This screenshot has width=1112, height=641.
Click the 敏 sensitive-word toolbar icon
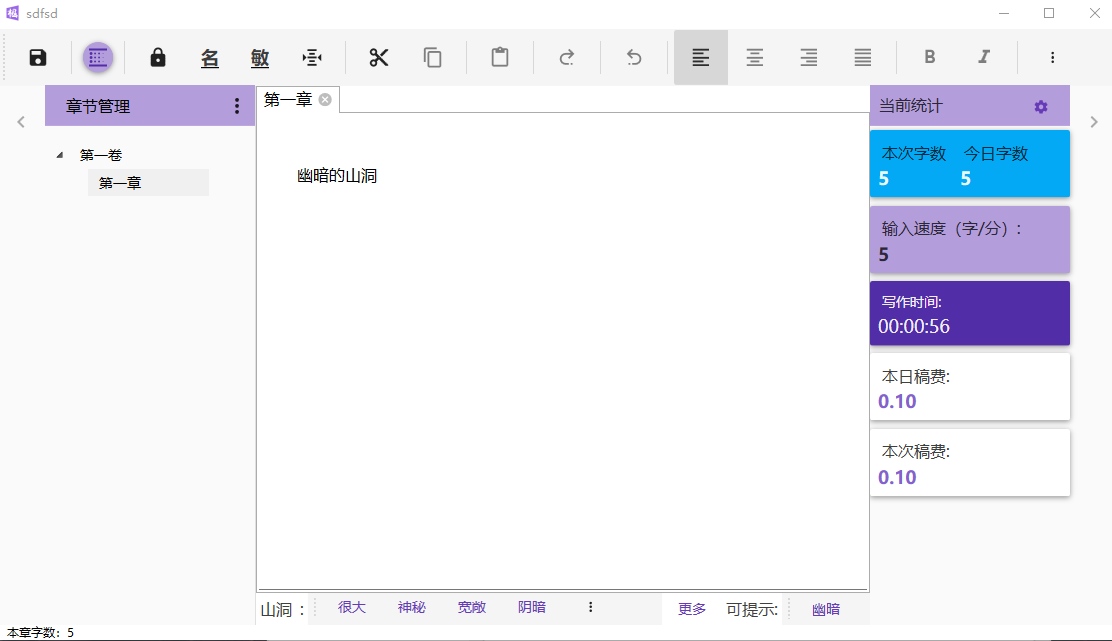[x=260, y=58]
